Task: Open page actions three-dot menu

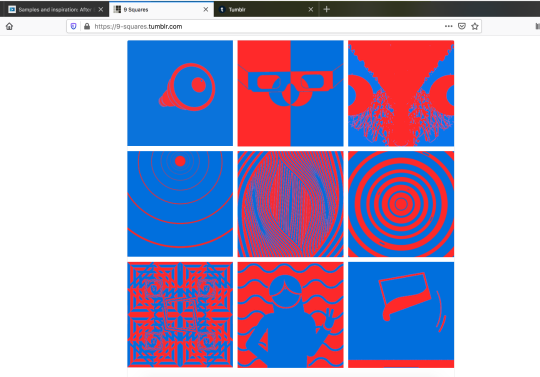Action: click(448, 26)
